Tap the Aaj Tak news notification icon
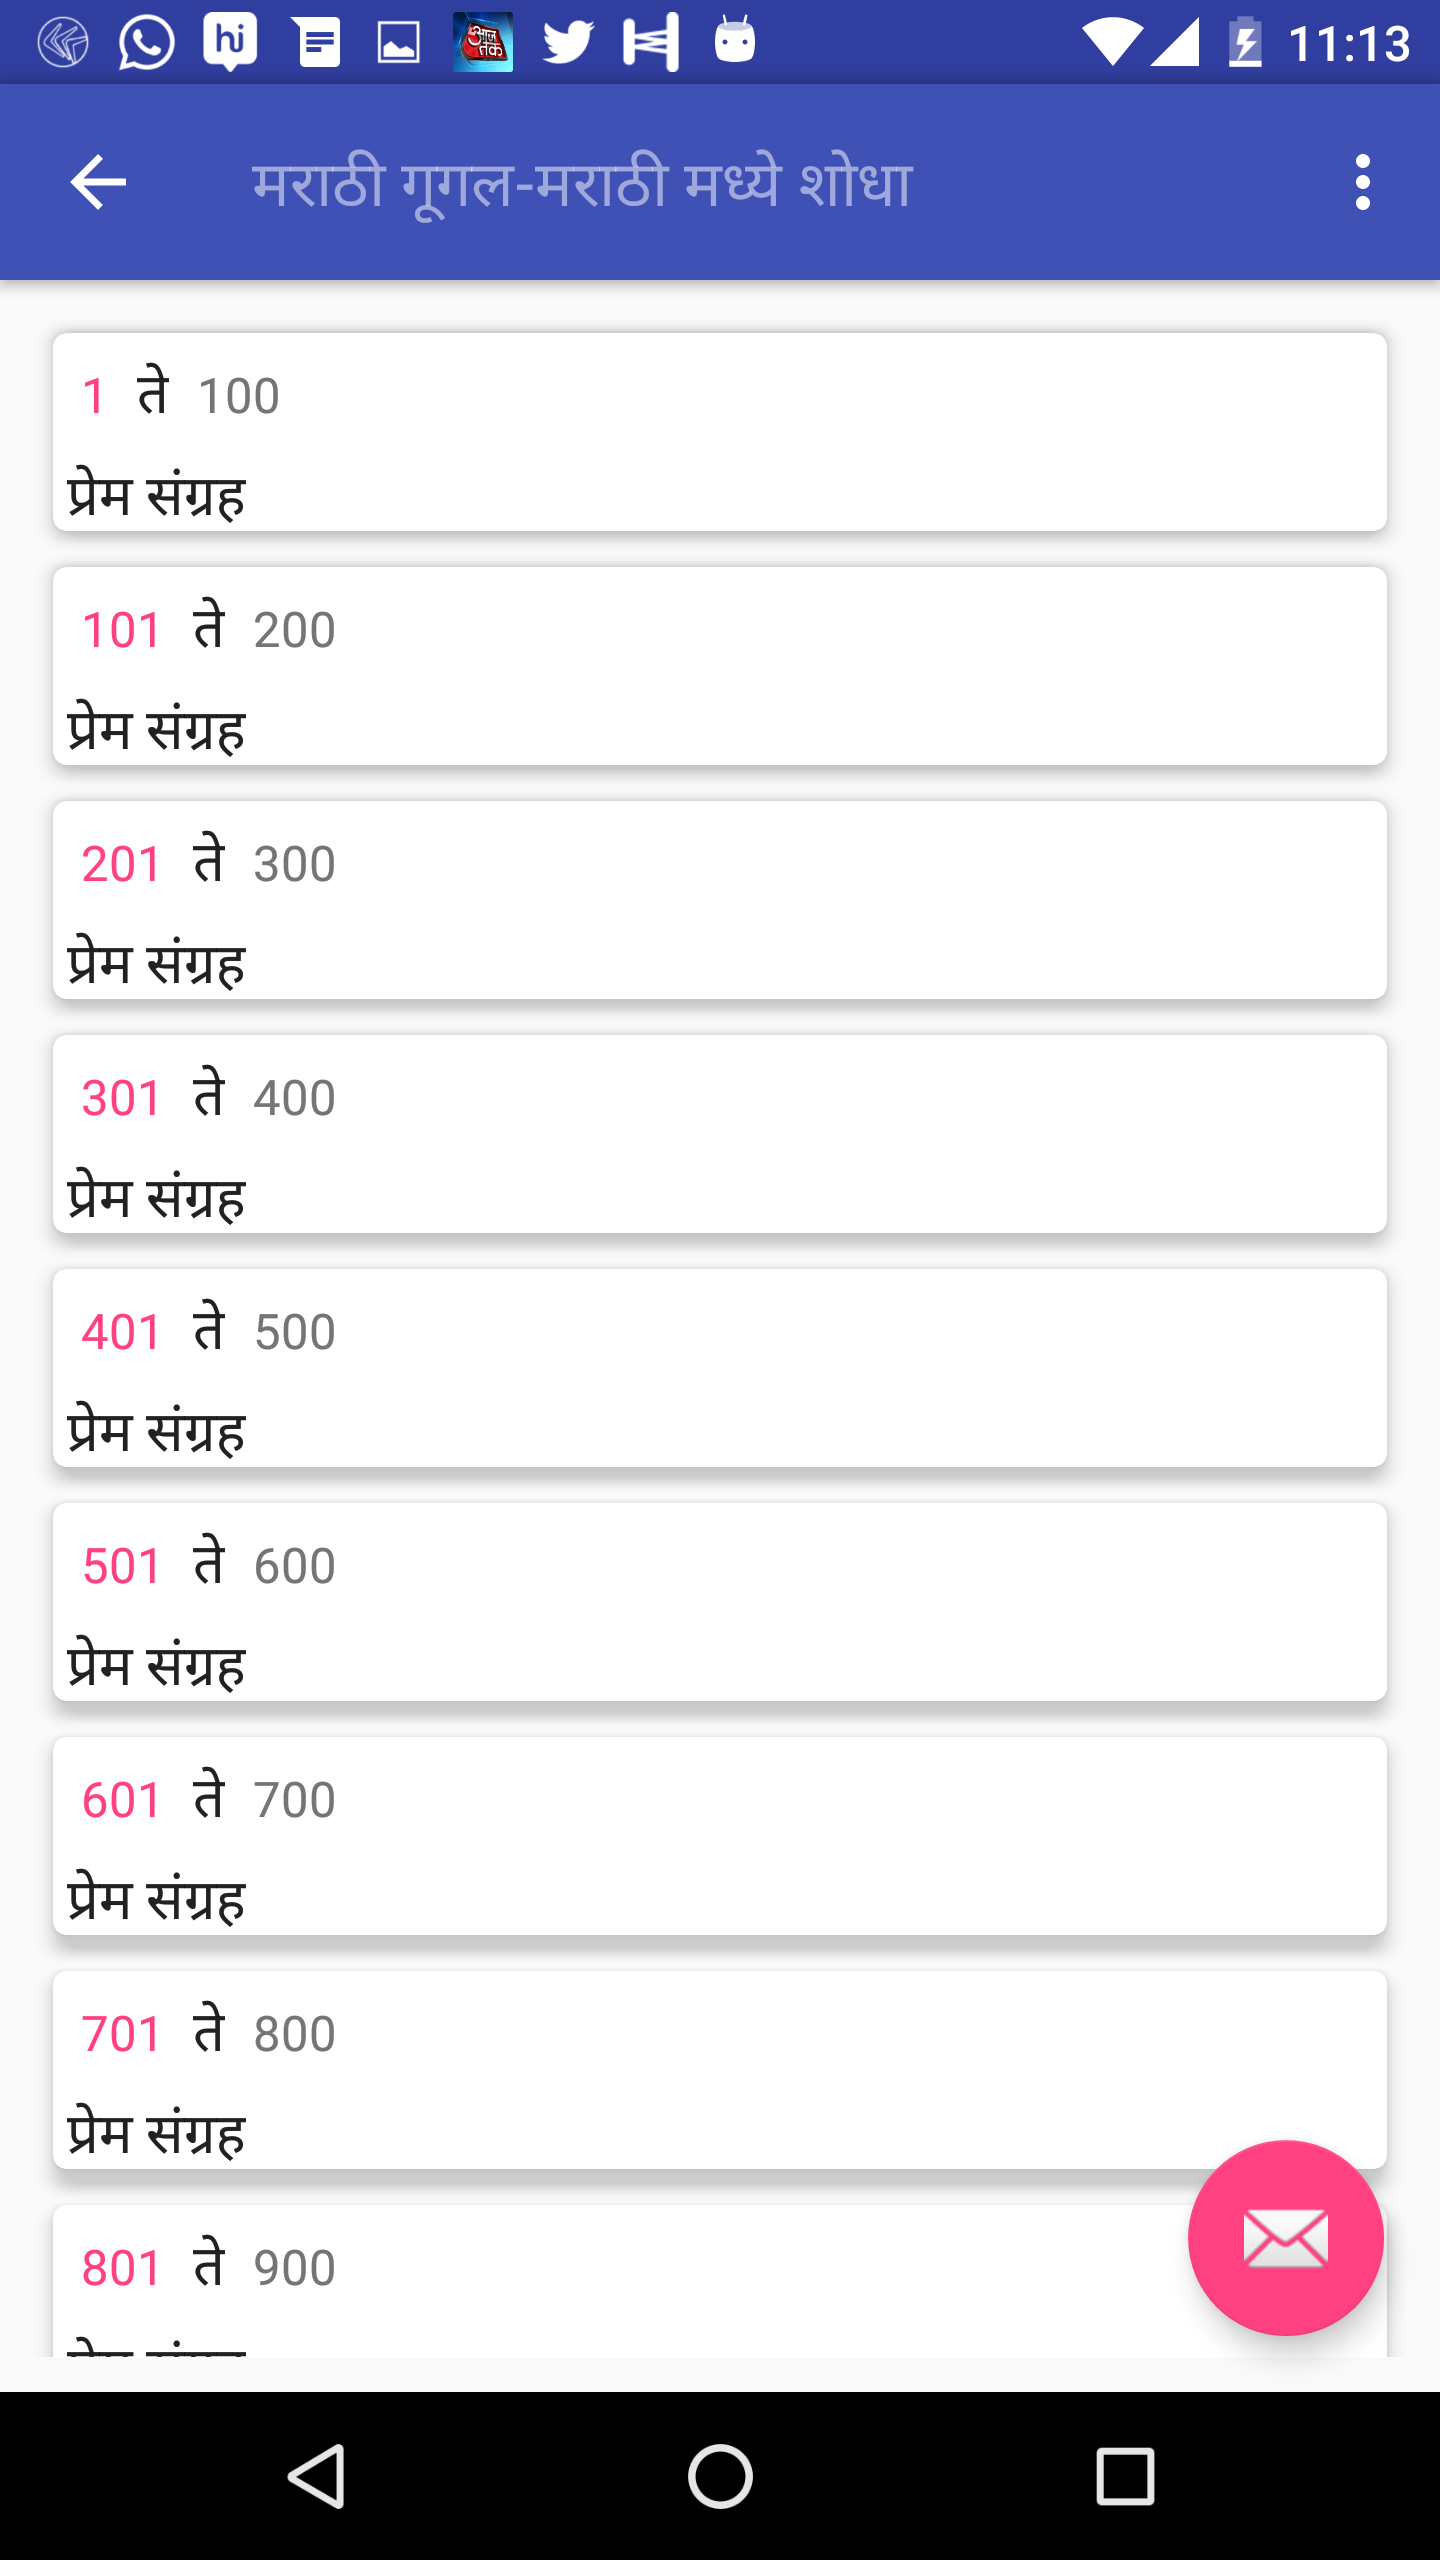The image size is (1440, 2560). pyautogui.click(x=483, y=42)
